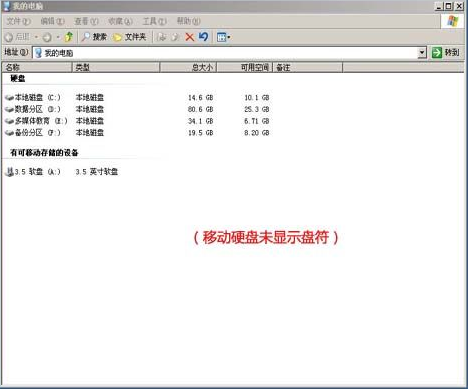Click the 6.71 GB free space value
This screenshot has width=468, height=389.
(257, 121)
